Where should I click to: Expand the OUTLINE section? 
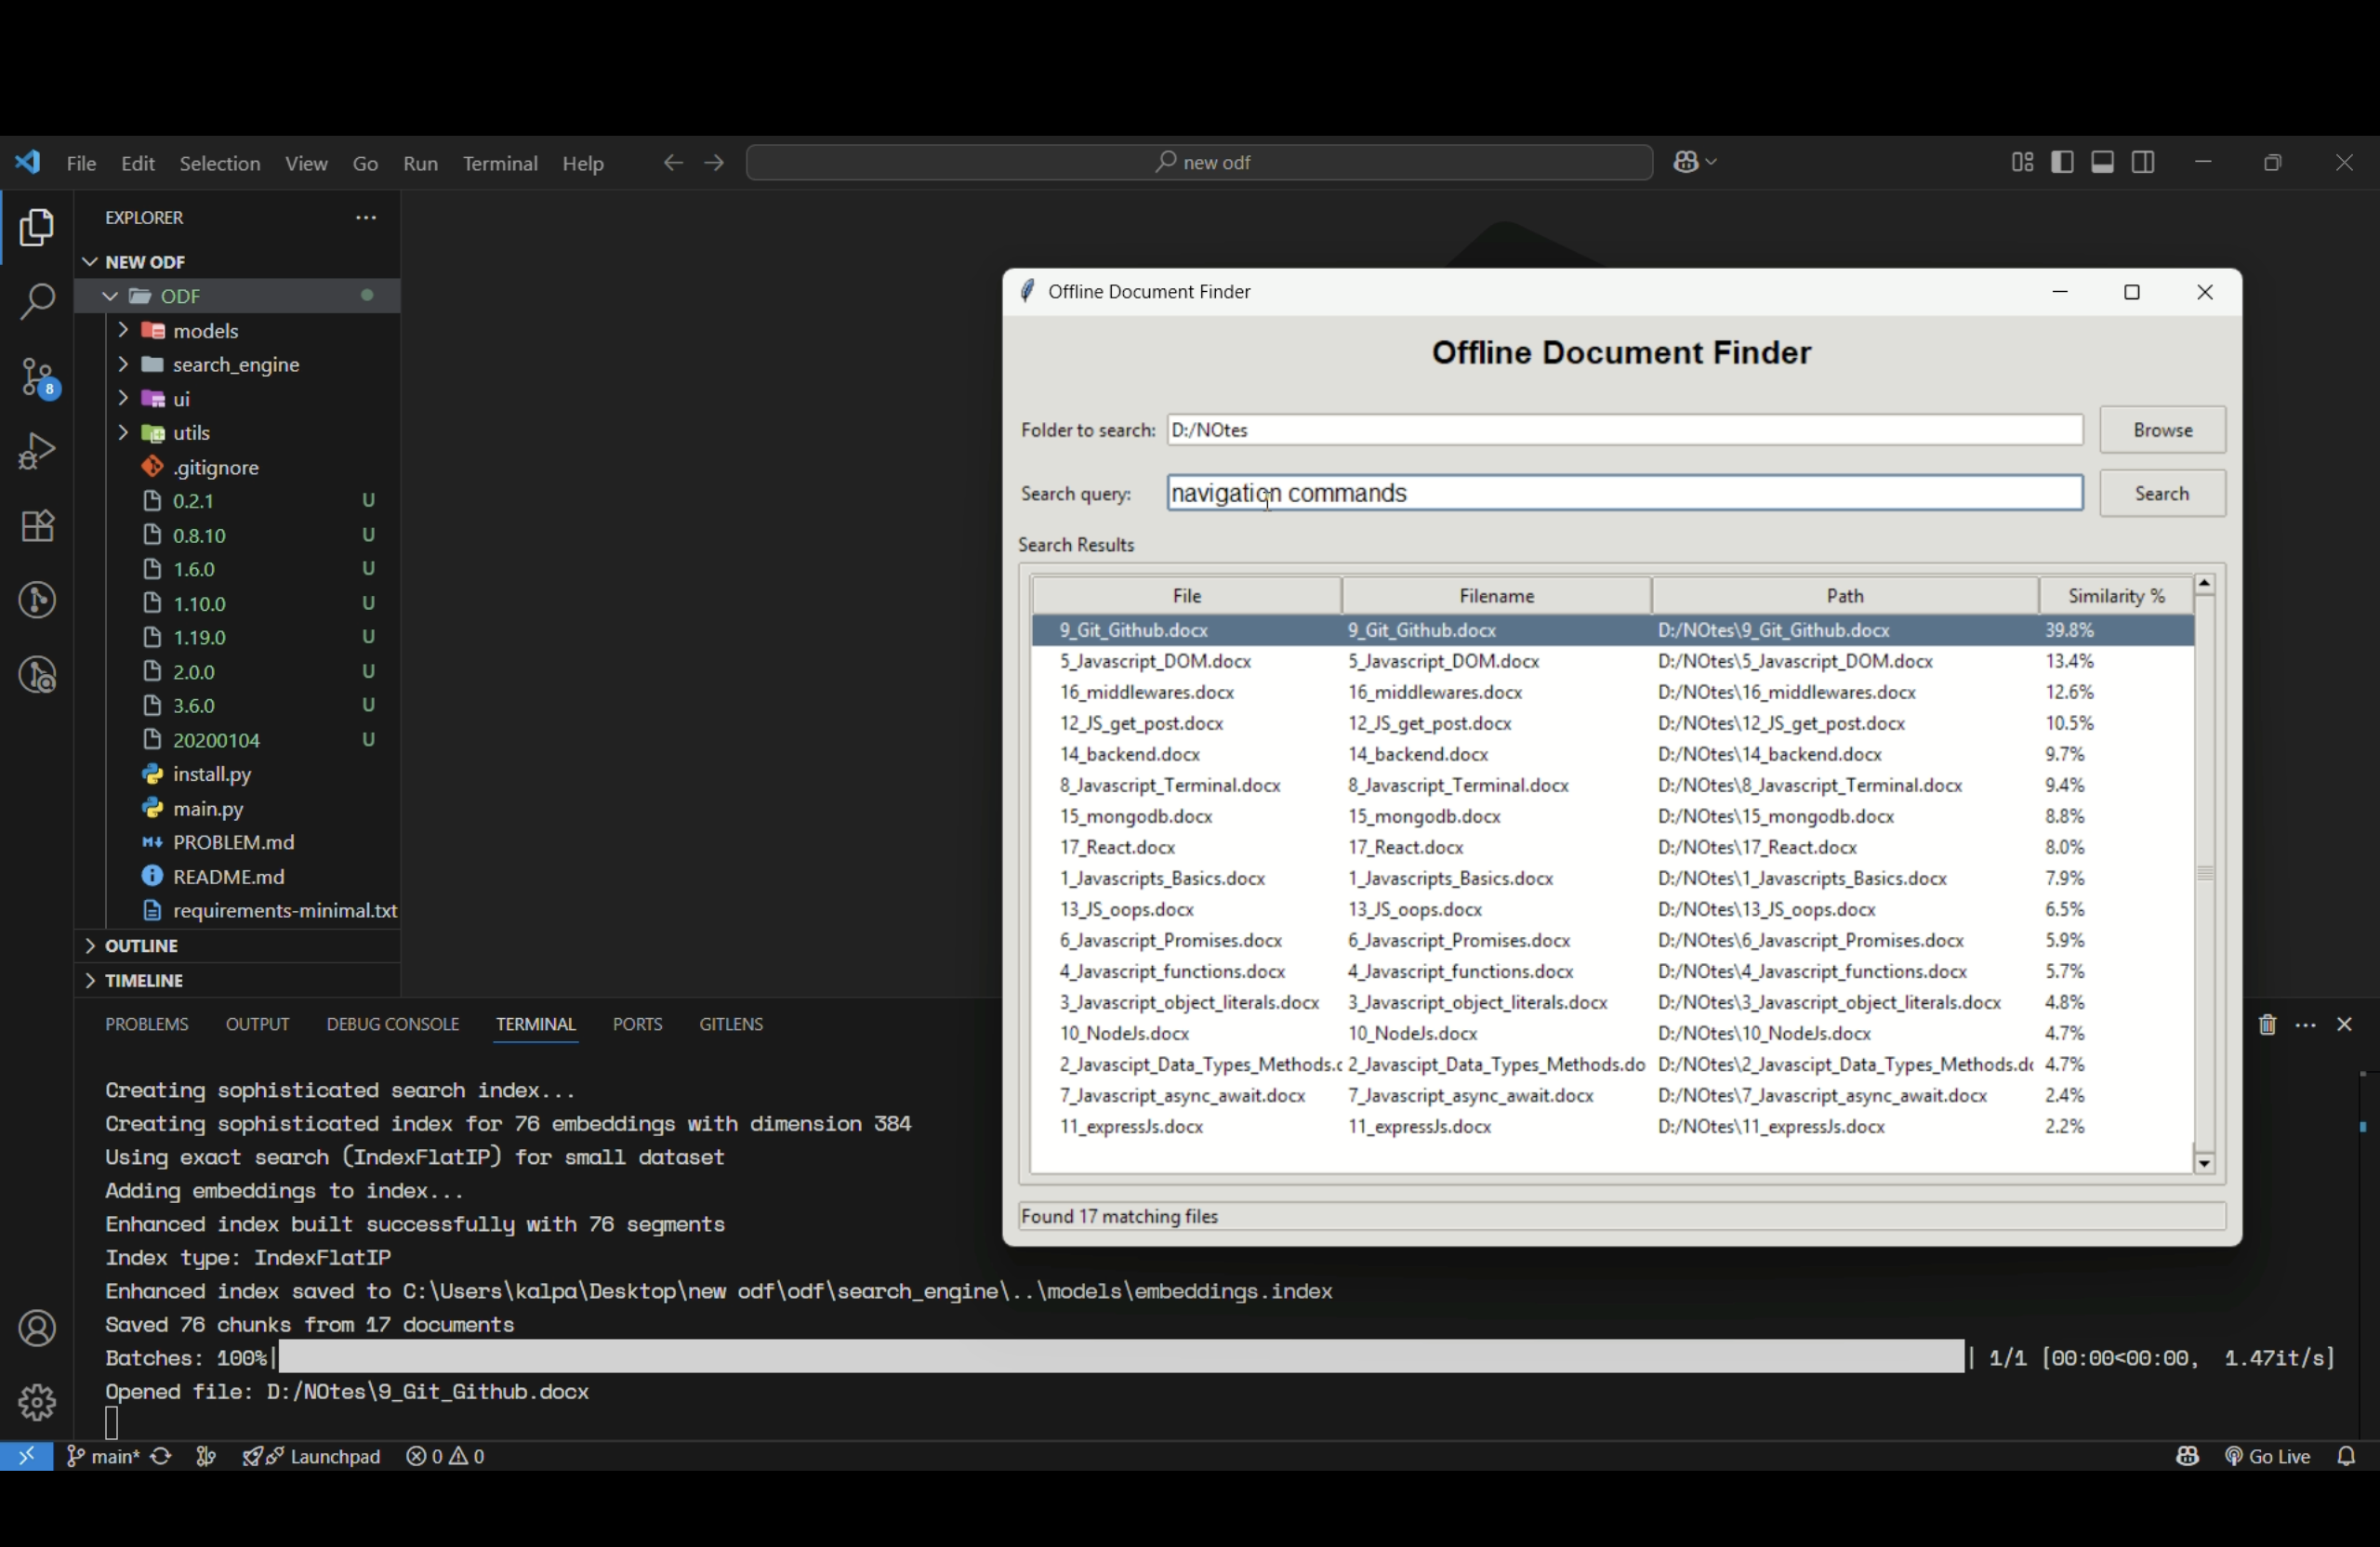[x=237, y=946]
